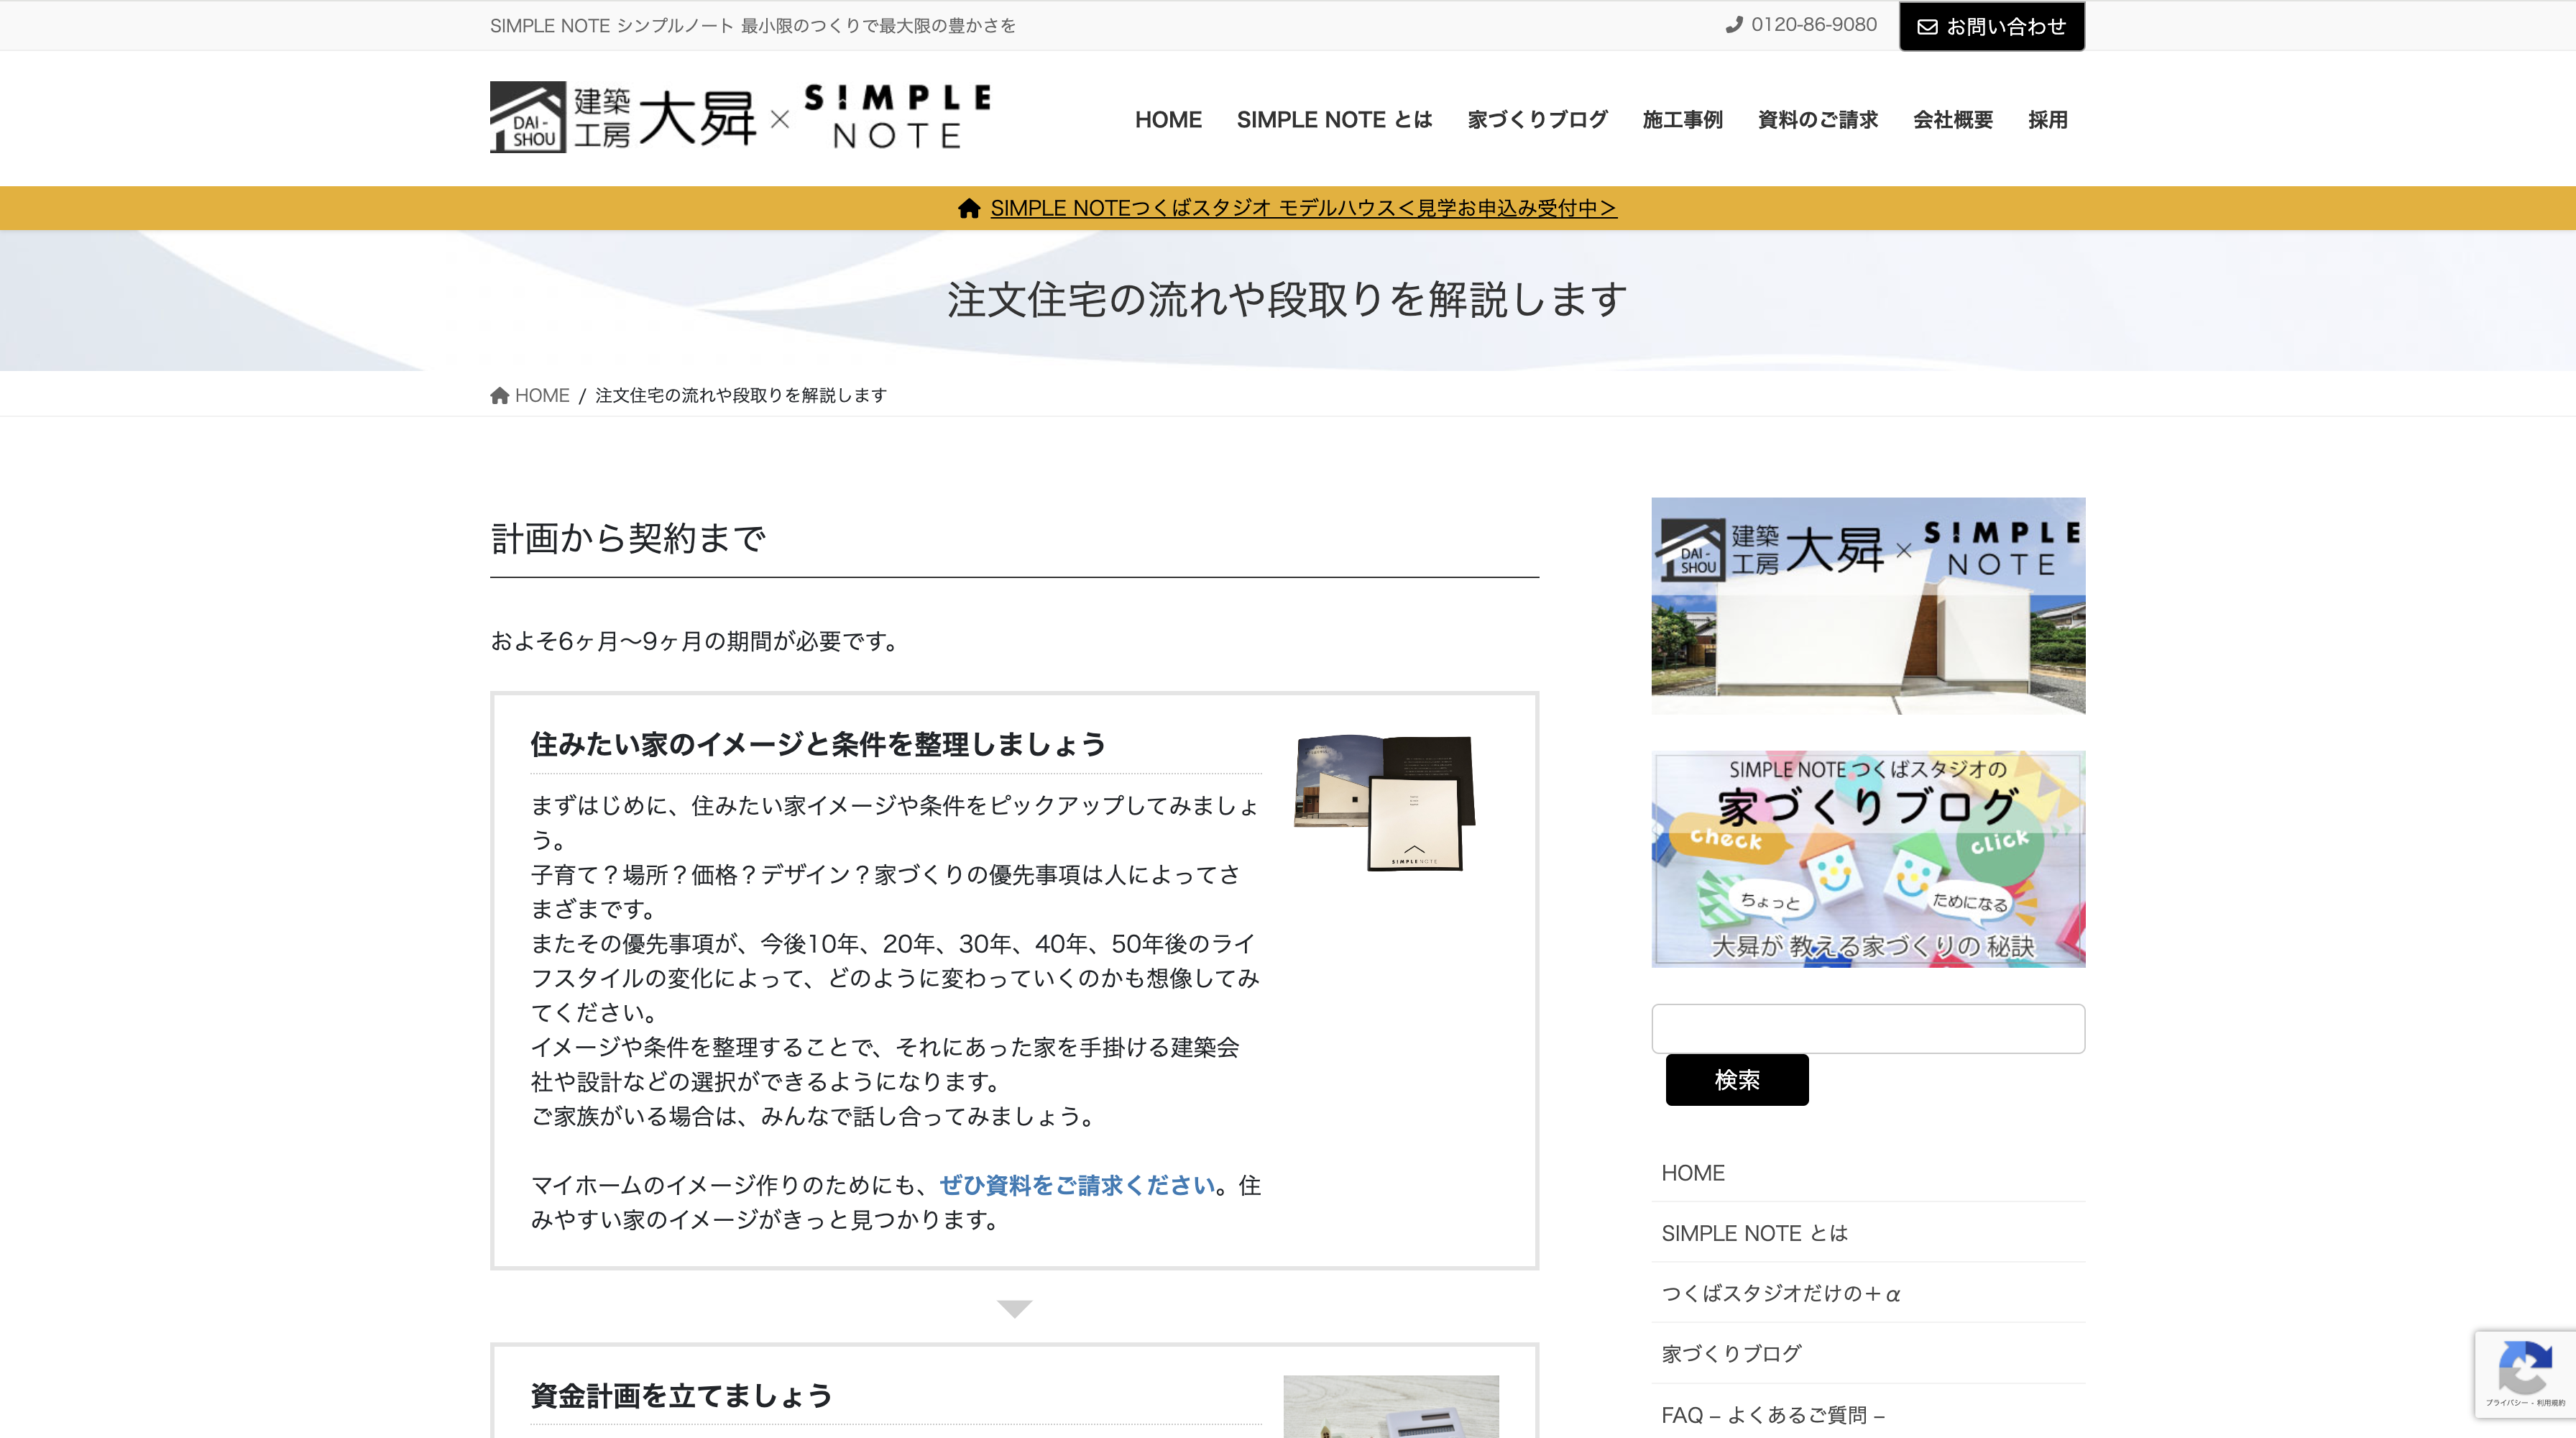Open SIMPLE NOTE とは in the sidebar menu
Image resolution: width=2576 pixels, height=1438 pixels.
point(1754,1233)
